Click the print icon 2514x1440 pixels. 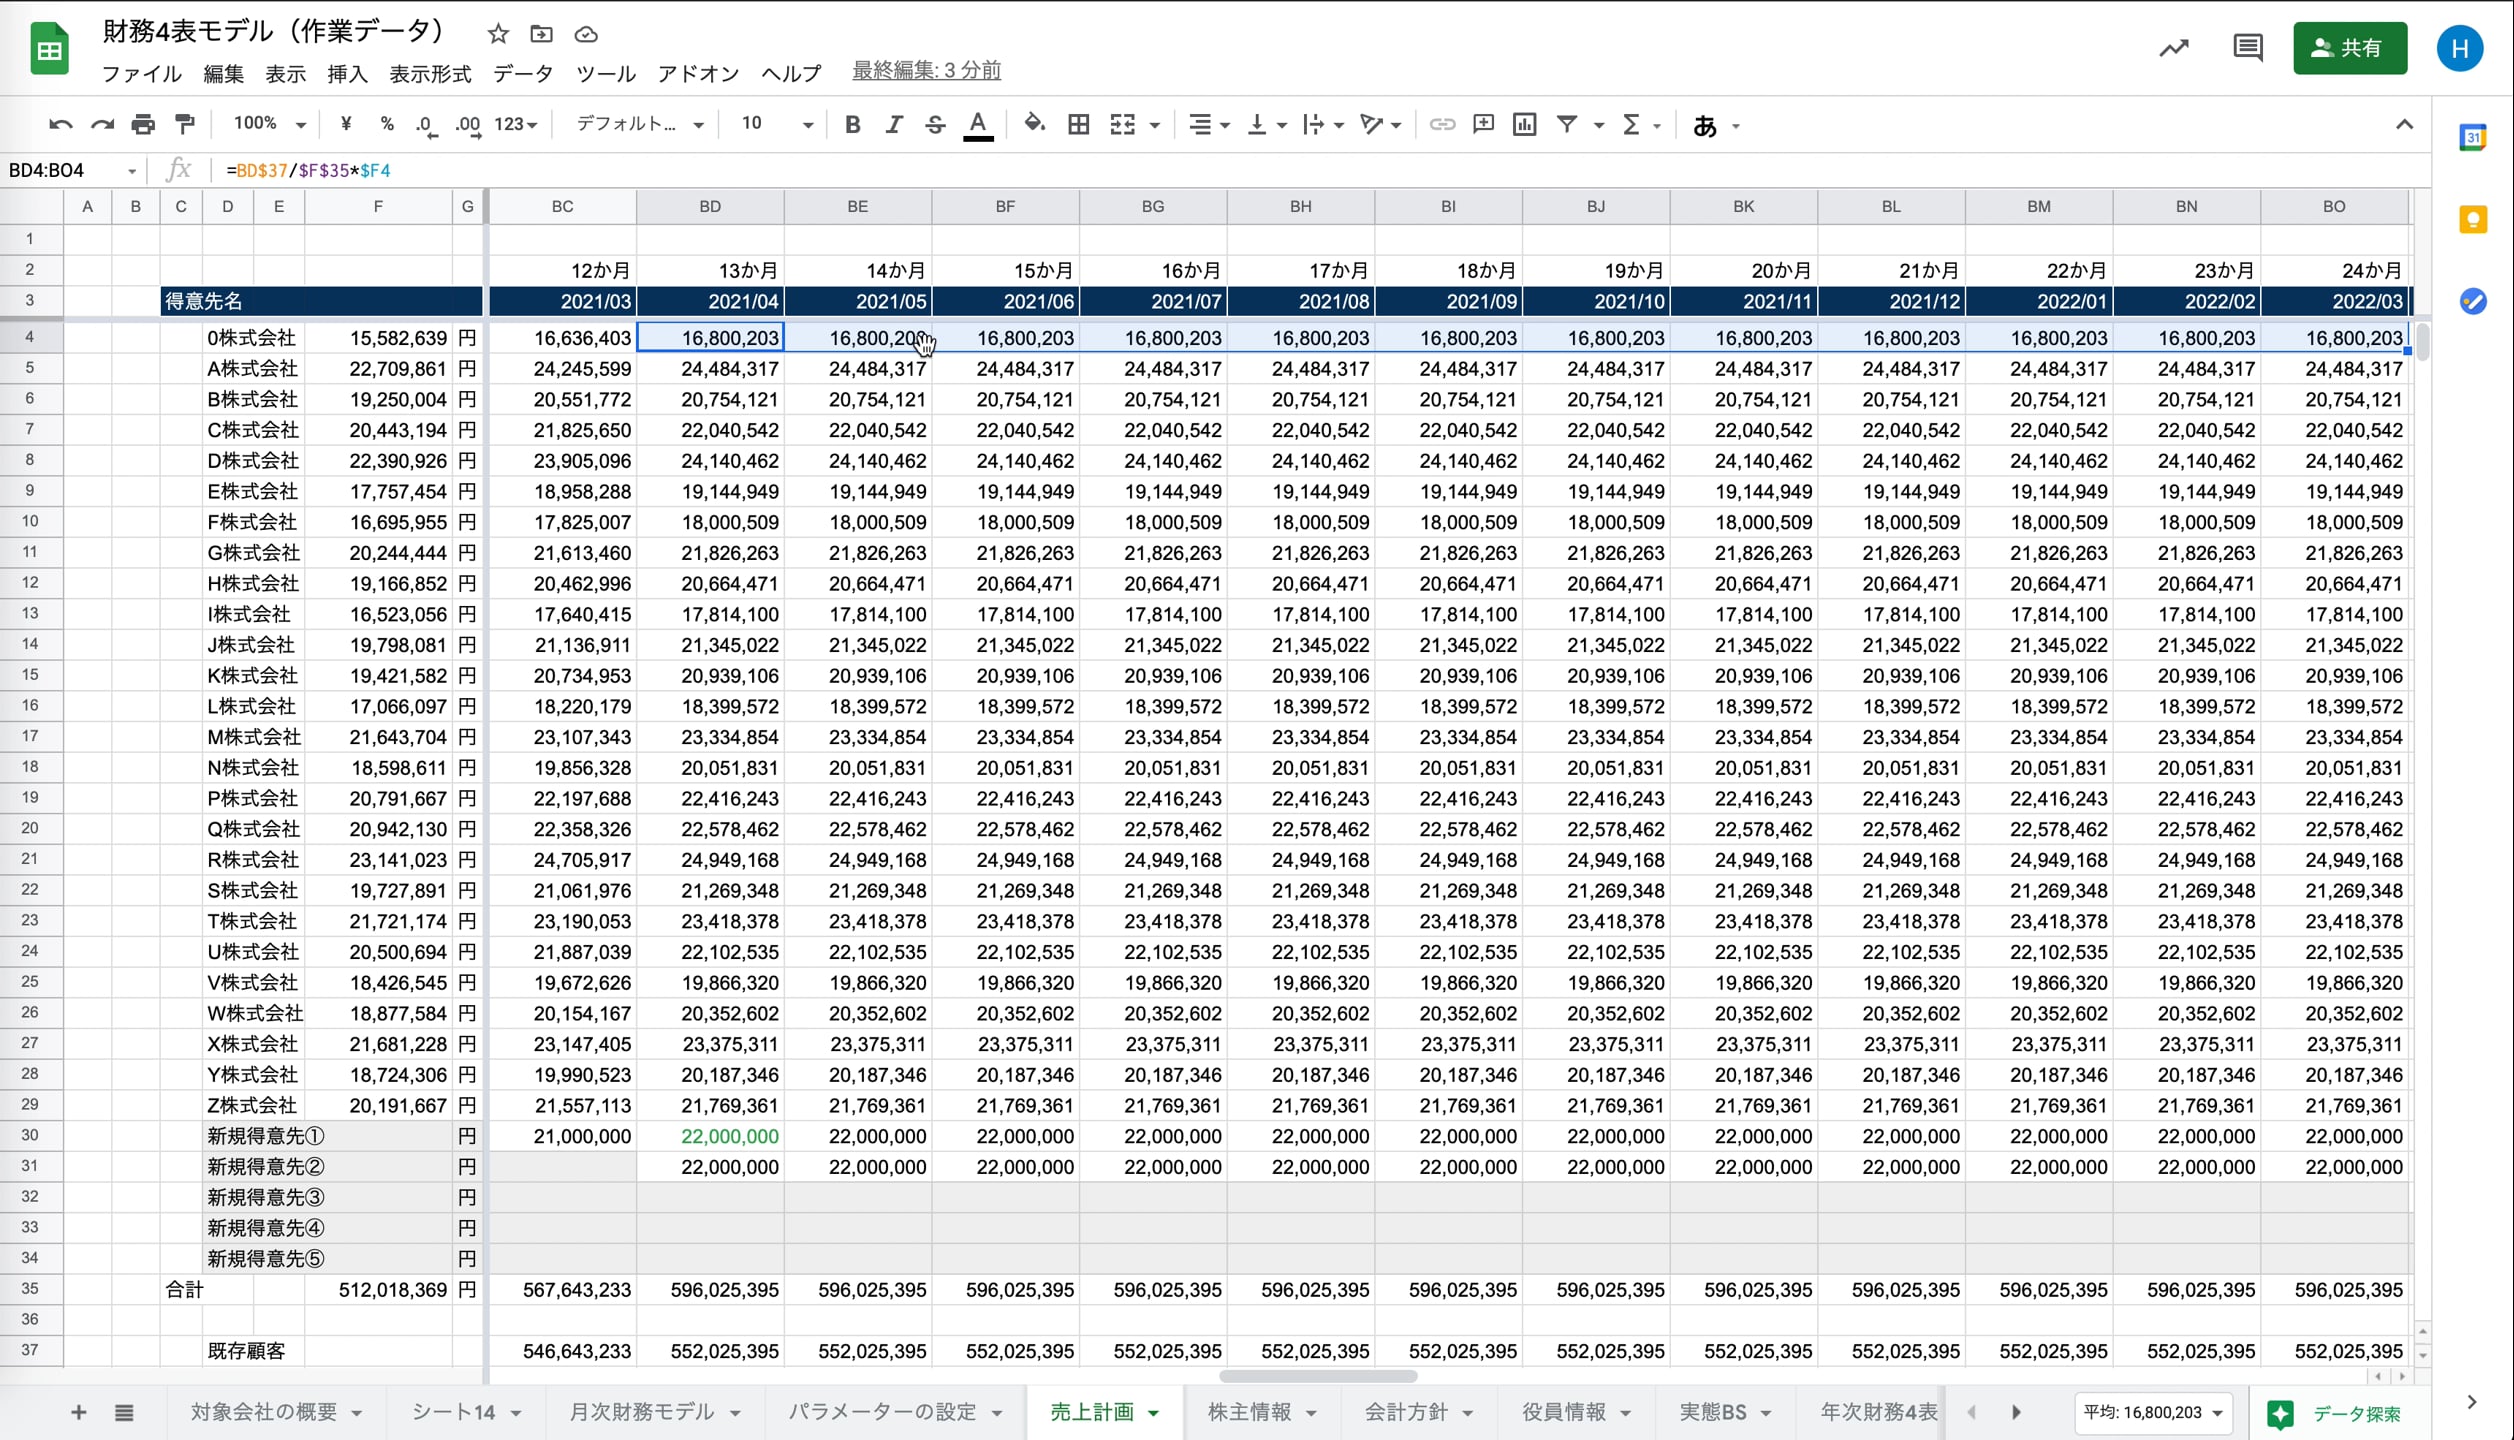143,124
